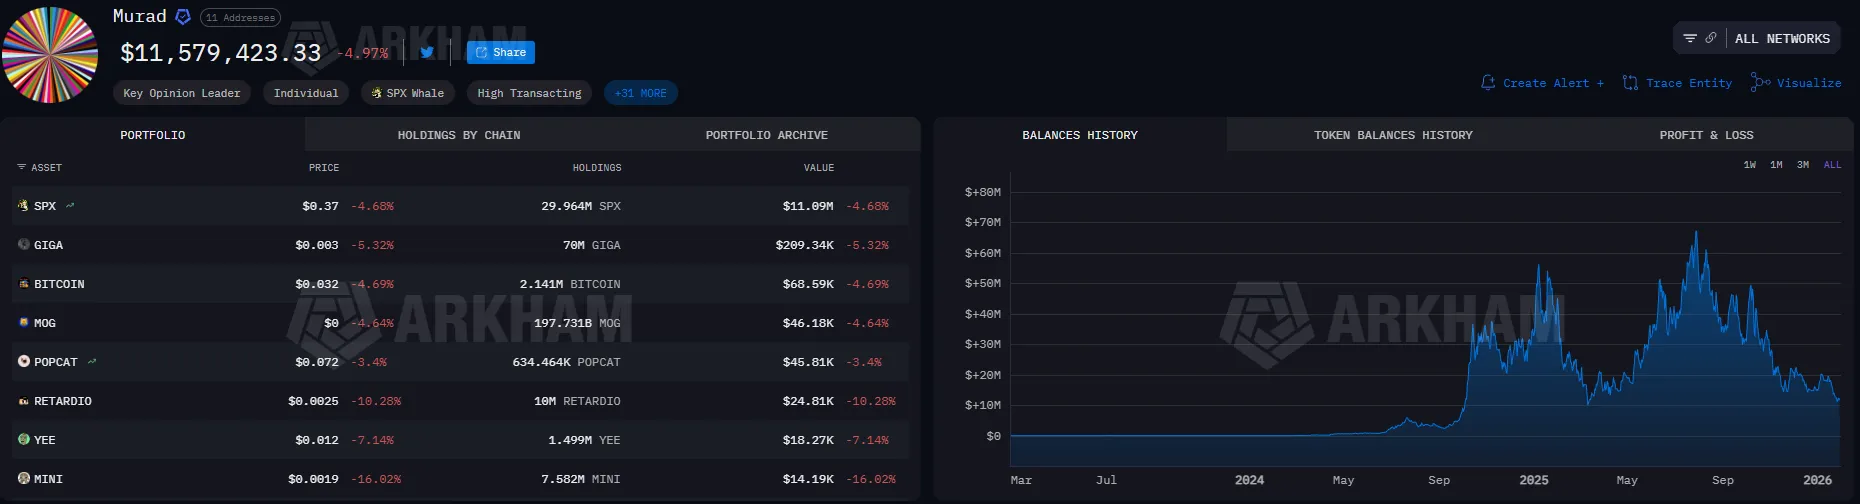Click the Create Alert bell icon
Viewport: 1860px width, 504px height.
1488,83
